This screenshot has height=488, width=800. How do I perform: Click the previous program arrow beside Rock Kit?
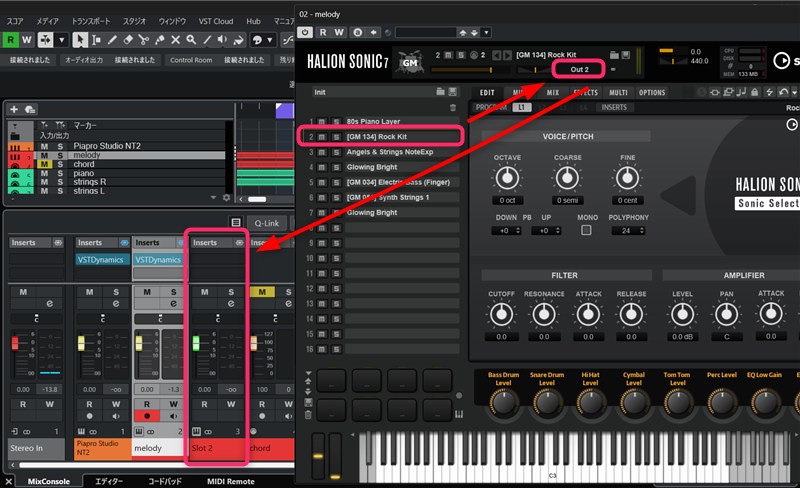coord(496,55)
